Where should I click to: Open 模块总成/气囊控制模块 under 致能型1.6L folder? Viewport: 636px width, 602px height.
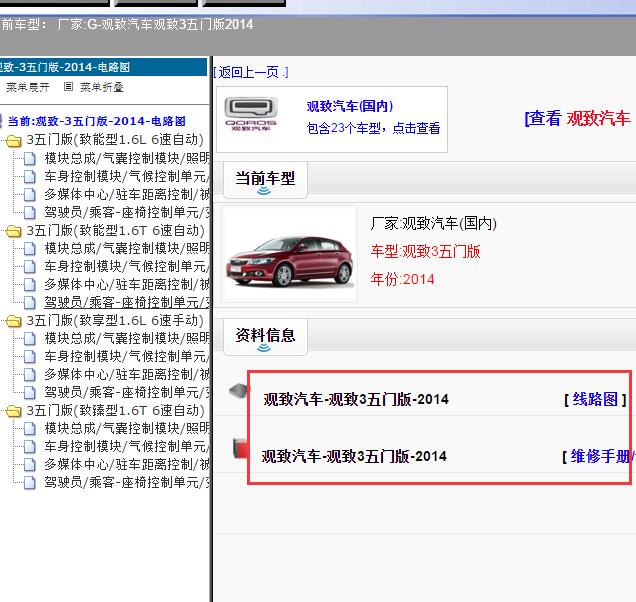pos(127,158)
